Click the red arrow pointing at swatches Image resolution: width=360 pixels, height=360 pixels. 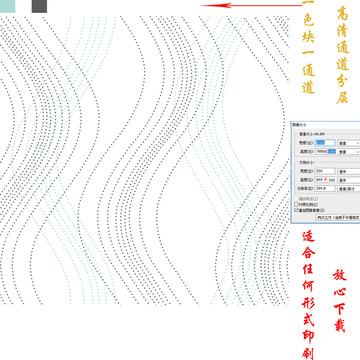point(251,5)
